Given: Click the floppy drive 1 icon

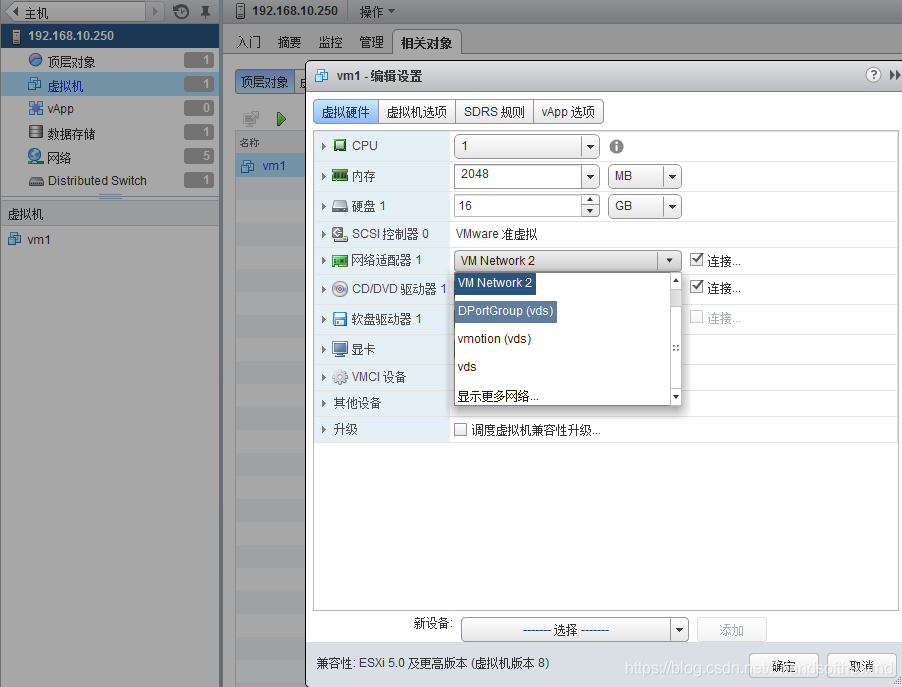Looking at the screenshot, I should coord(340,319).
